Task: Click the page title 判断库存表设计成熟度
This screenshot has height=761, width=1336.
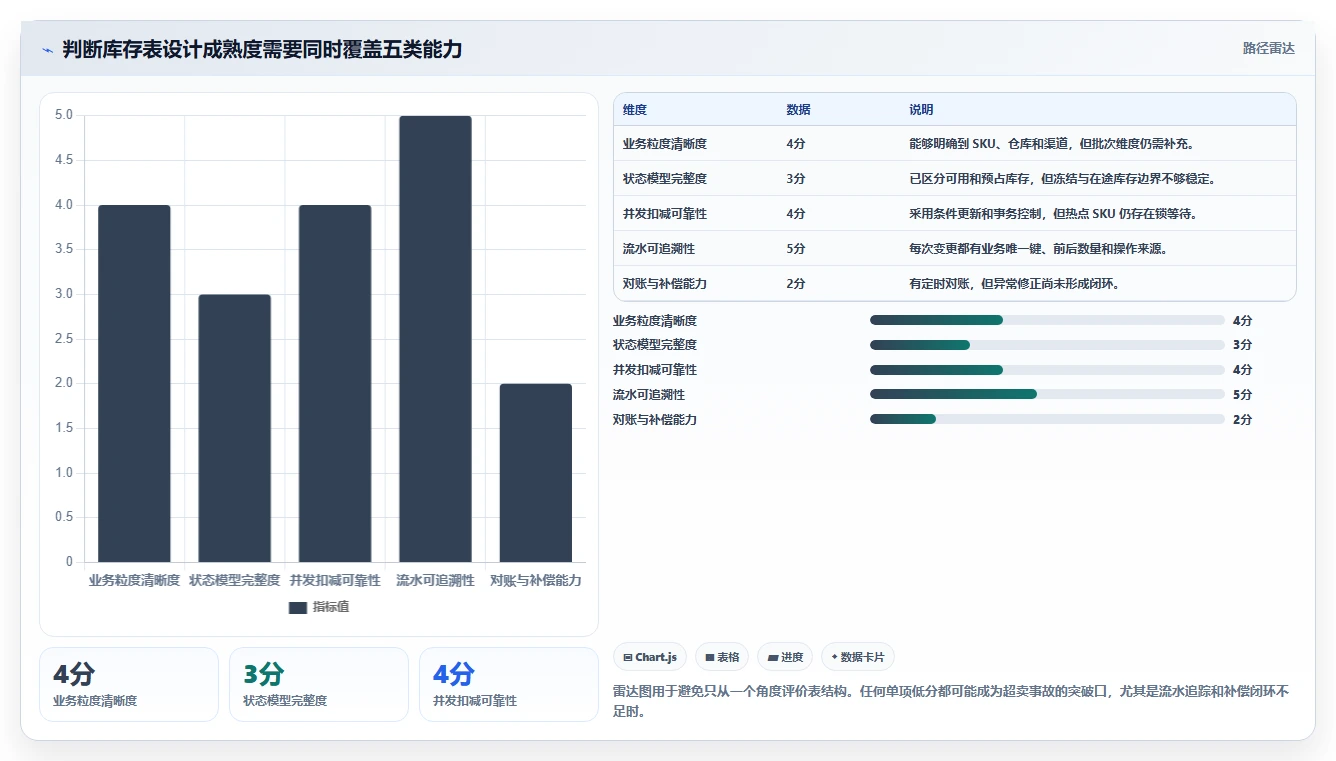Action: (262, 49)
